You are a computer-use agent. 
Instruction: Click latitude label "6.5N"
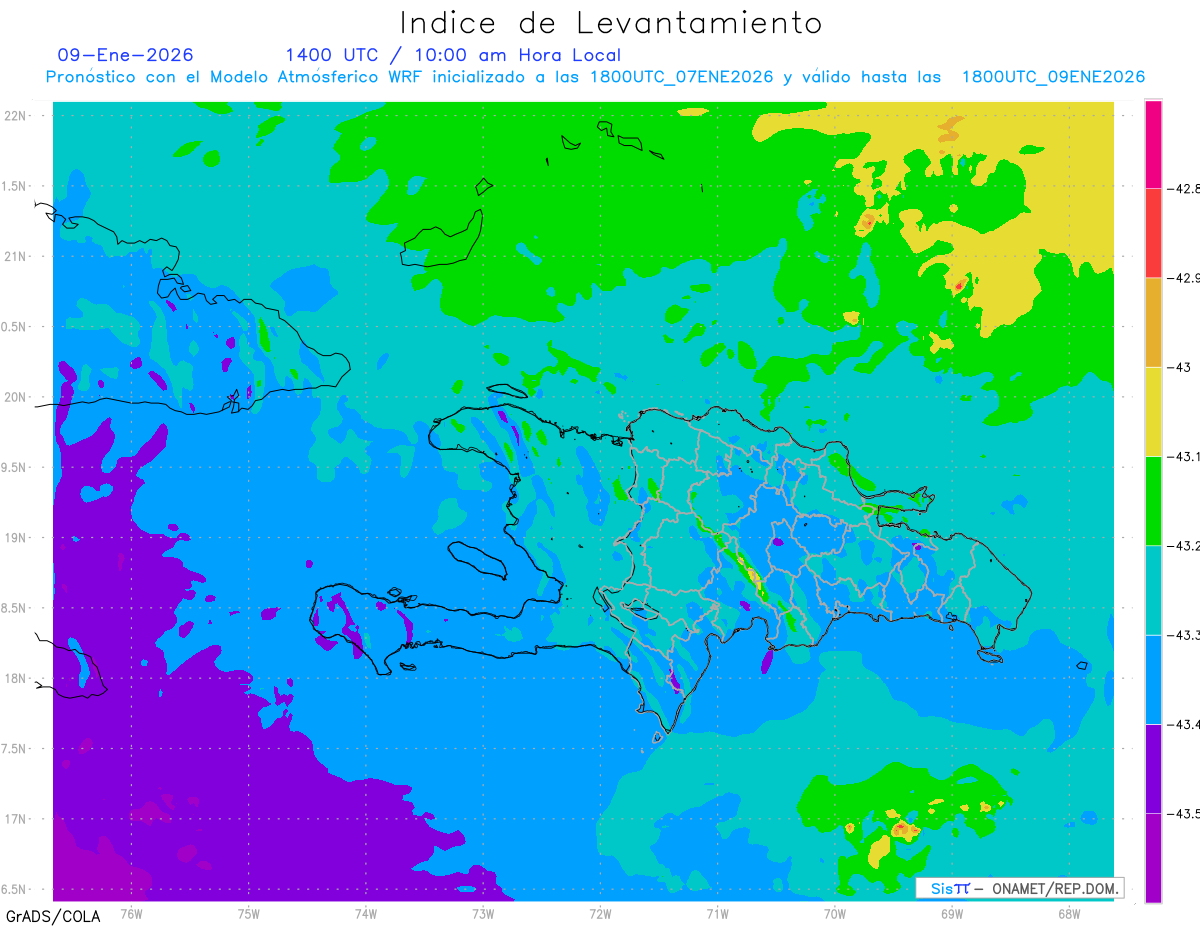coord(15,890)
